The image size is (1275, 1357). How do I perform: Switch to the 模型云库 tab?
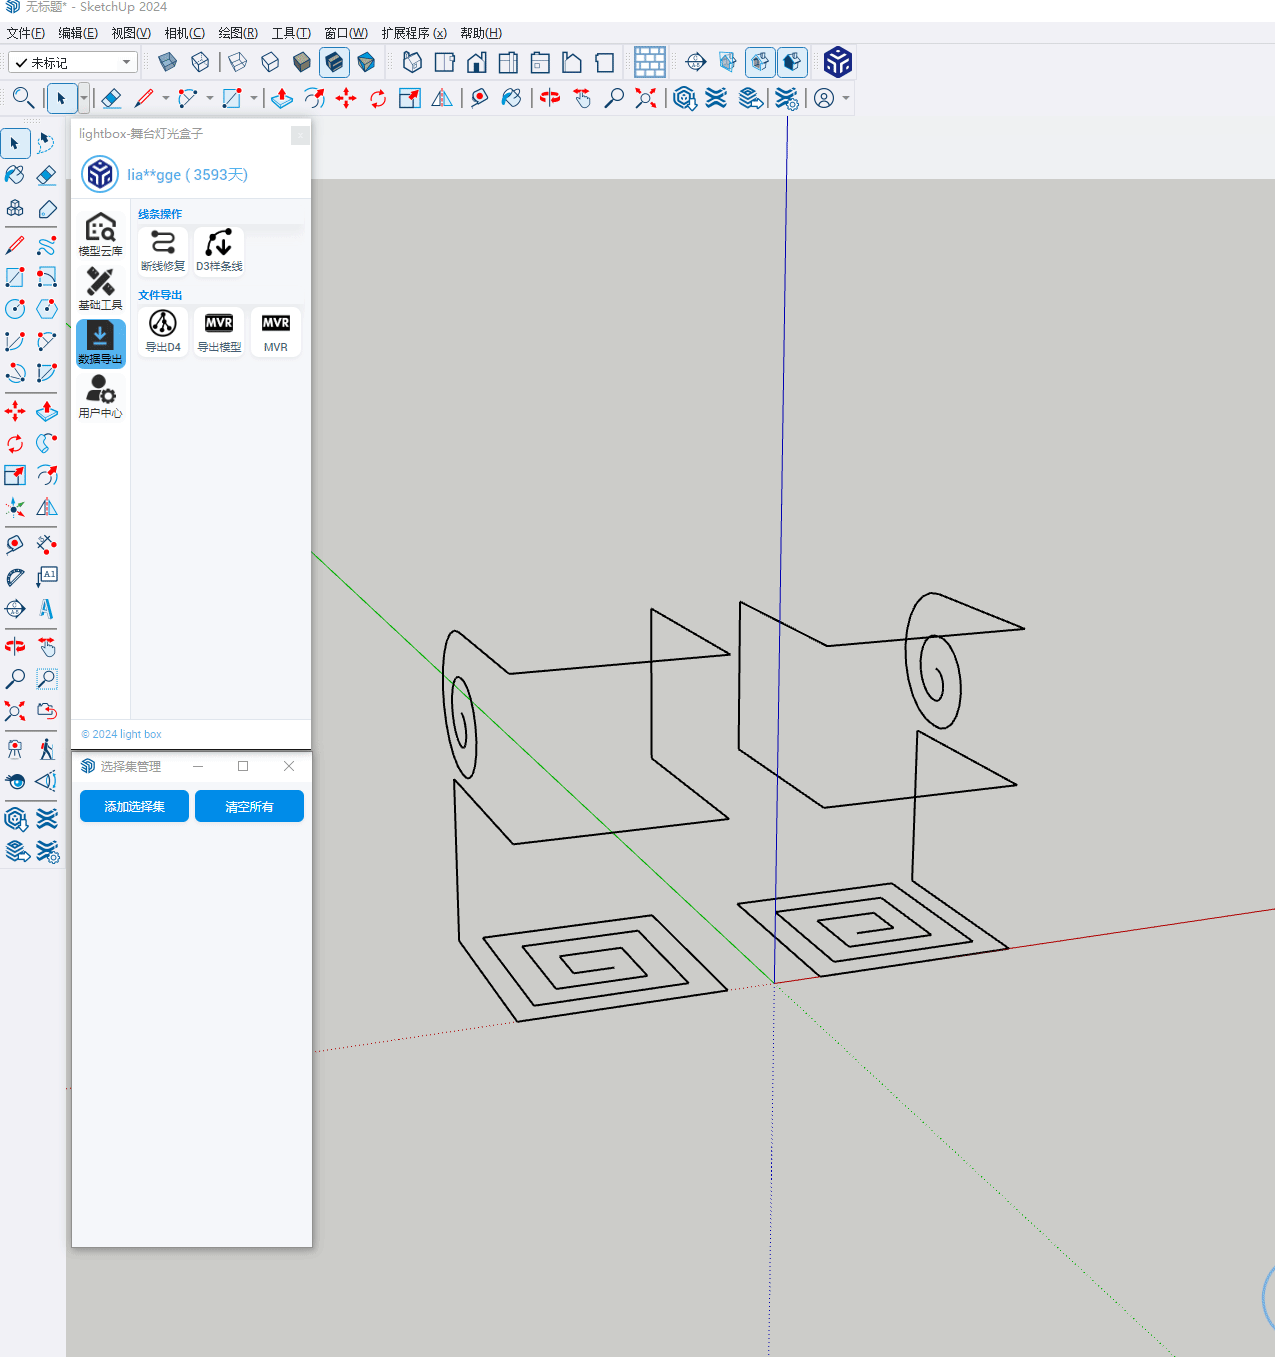(100, 234)
